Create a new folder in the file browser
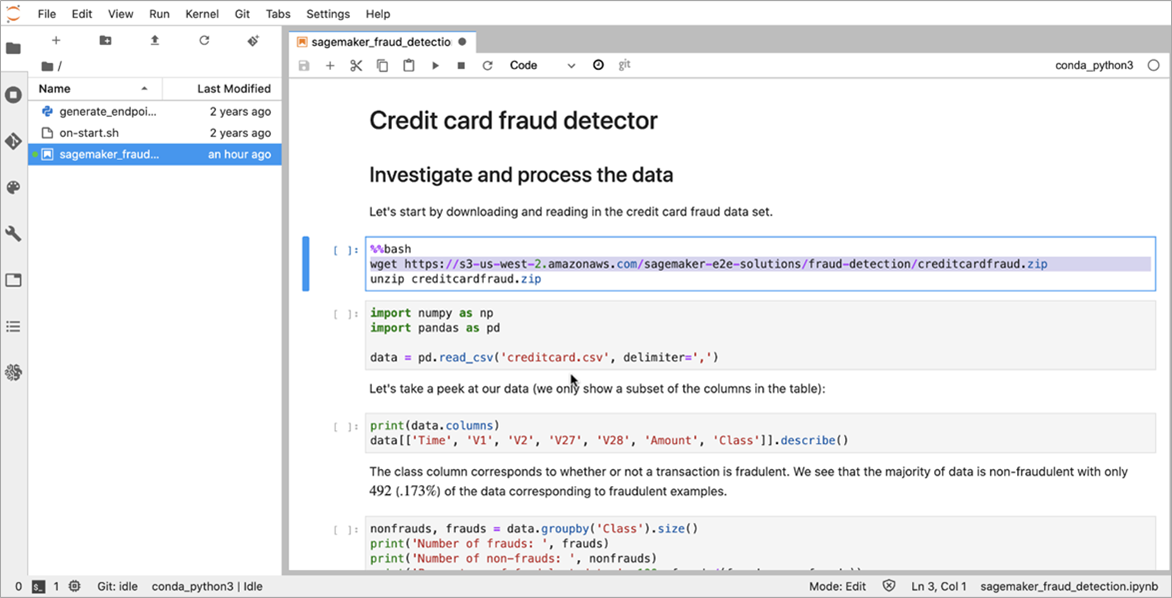 [x=105, y=41]
